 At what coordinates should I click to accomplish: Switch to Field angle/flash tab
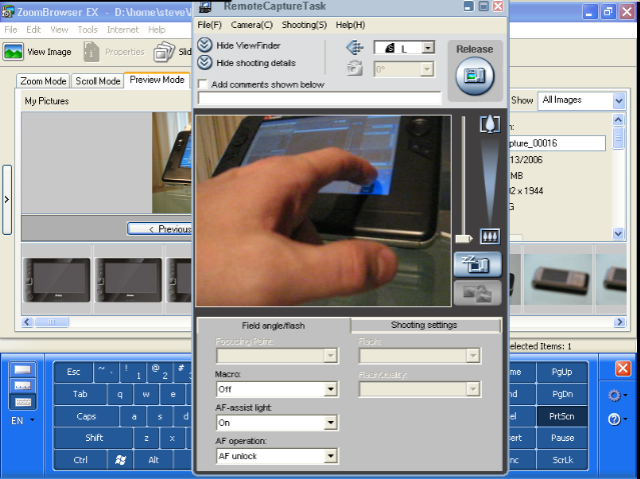coord(273,325)
